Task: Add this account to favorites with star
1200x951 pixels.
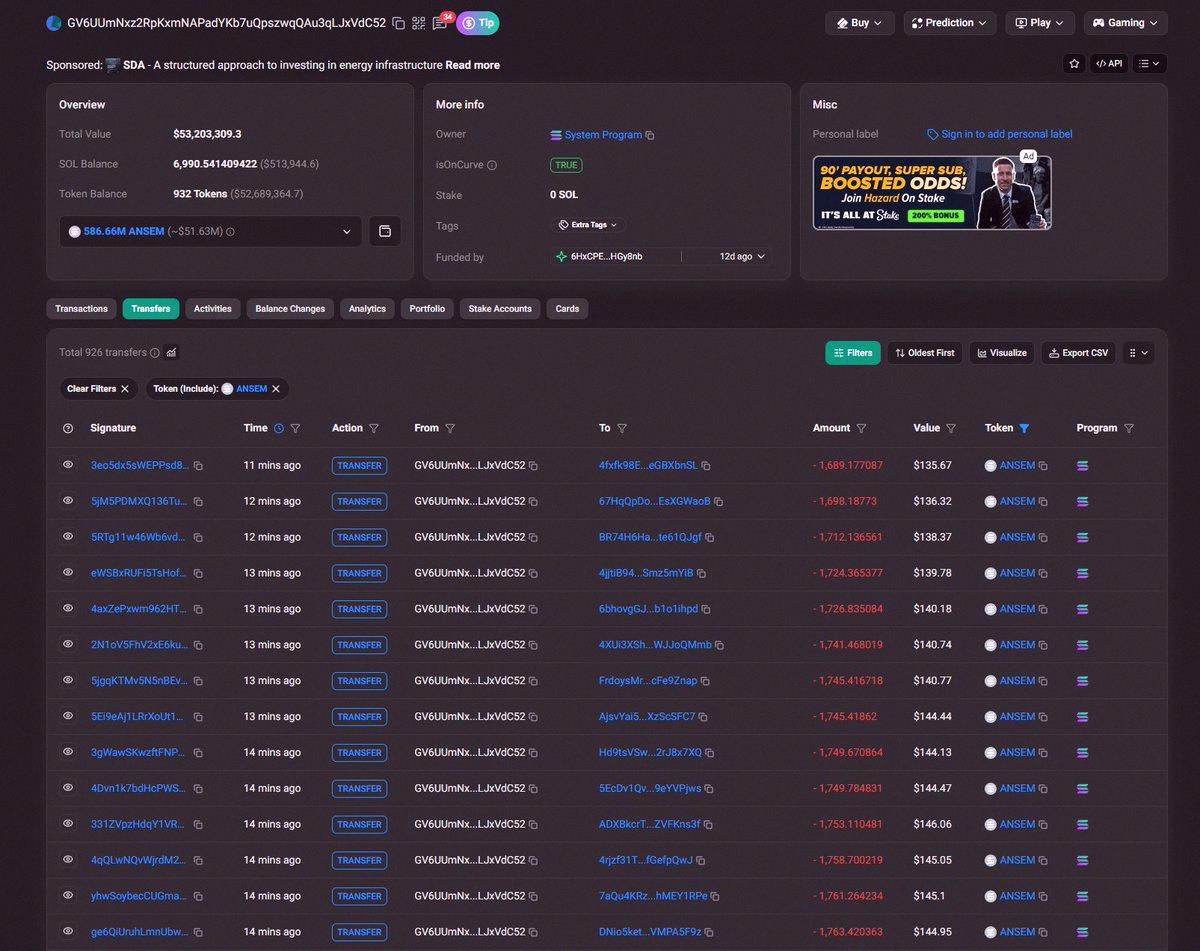Action: [1074, 63]
